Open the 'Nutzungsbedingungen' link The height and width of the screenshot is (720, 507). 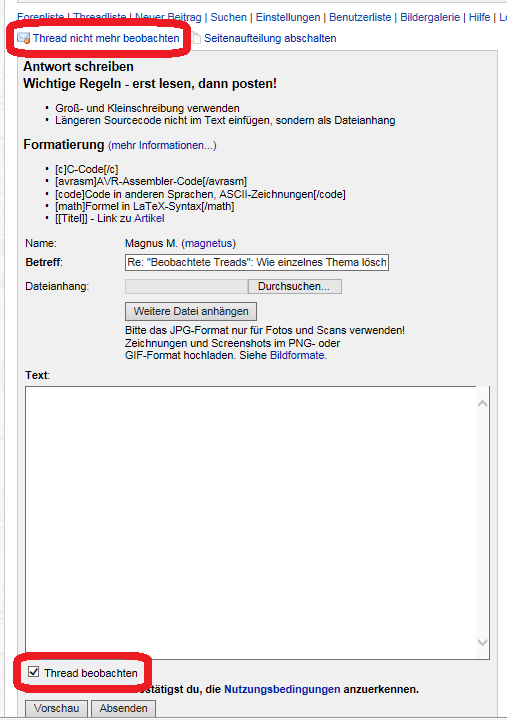click(x=282, y=689)
